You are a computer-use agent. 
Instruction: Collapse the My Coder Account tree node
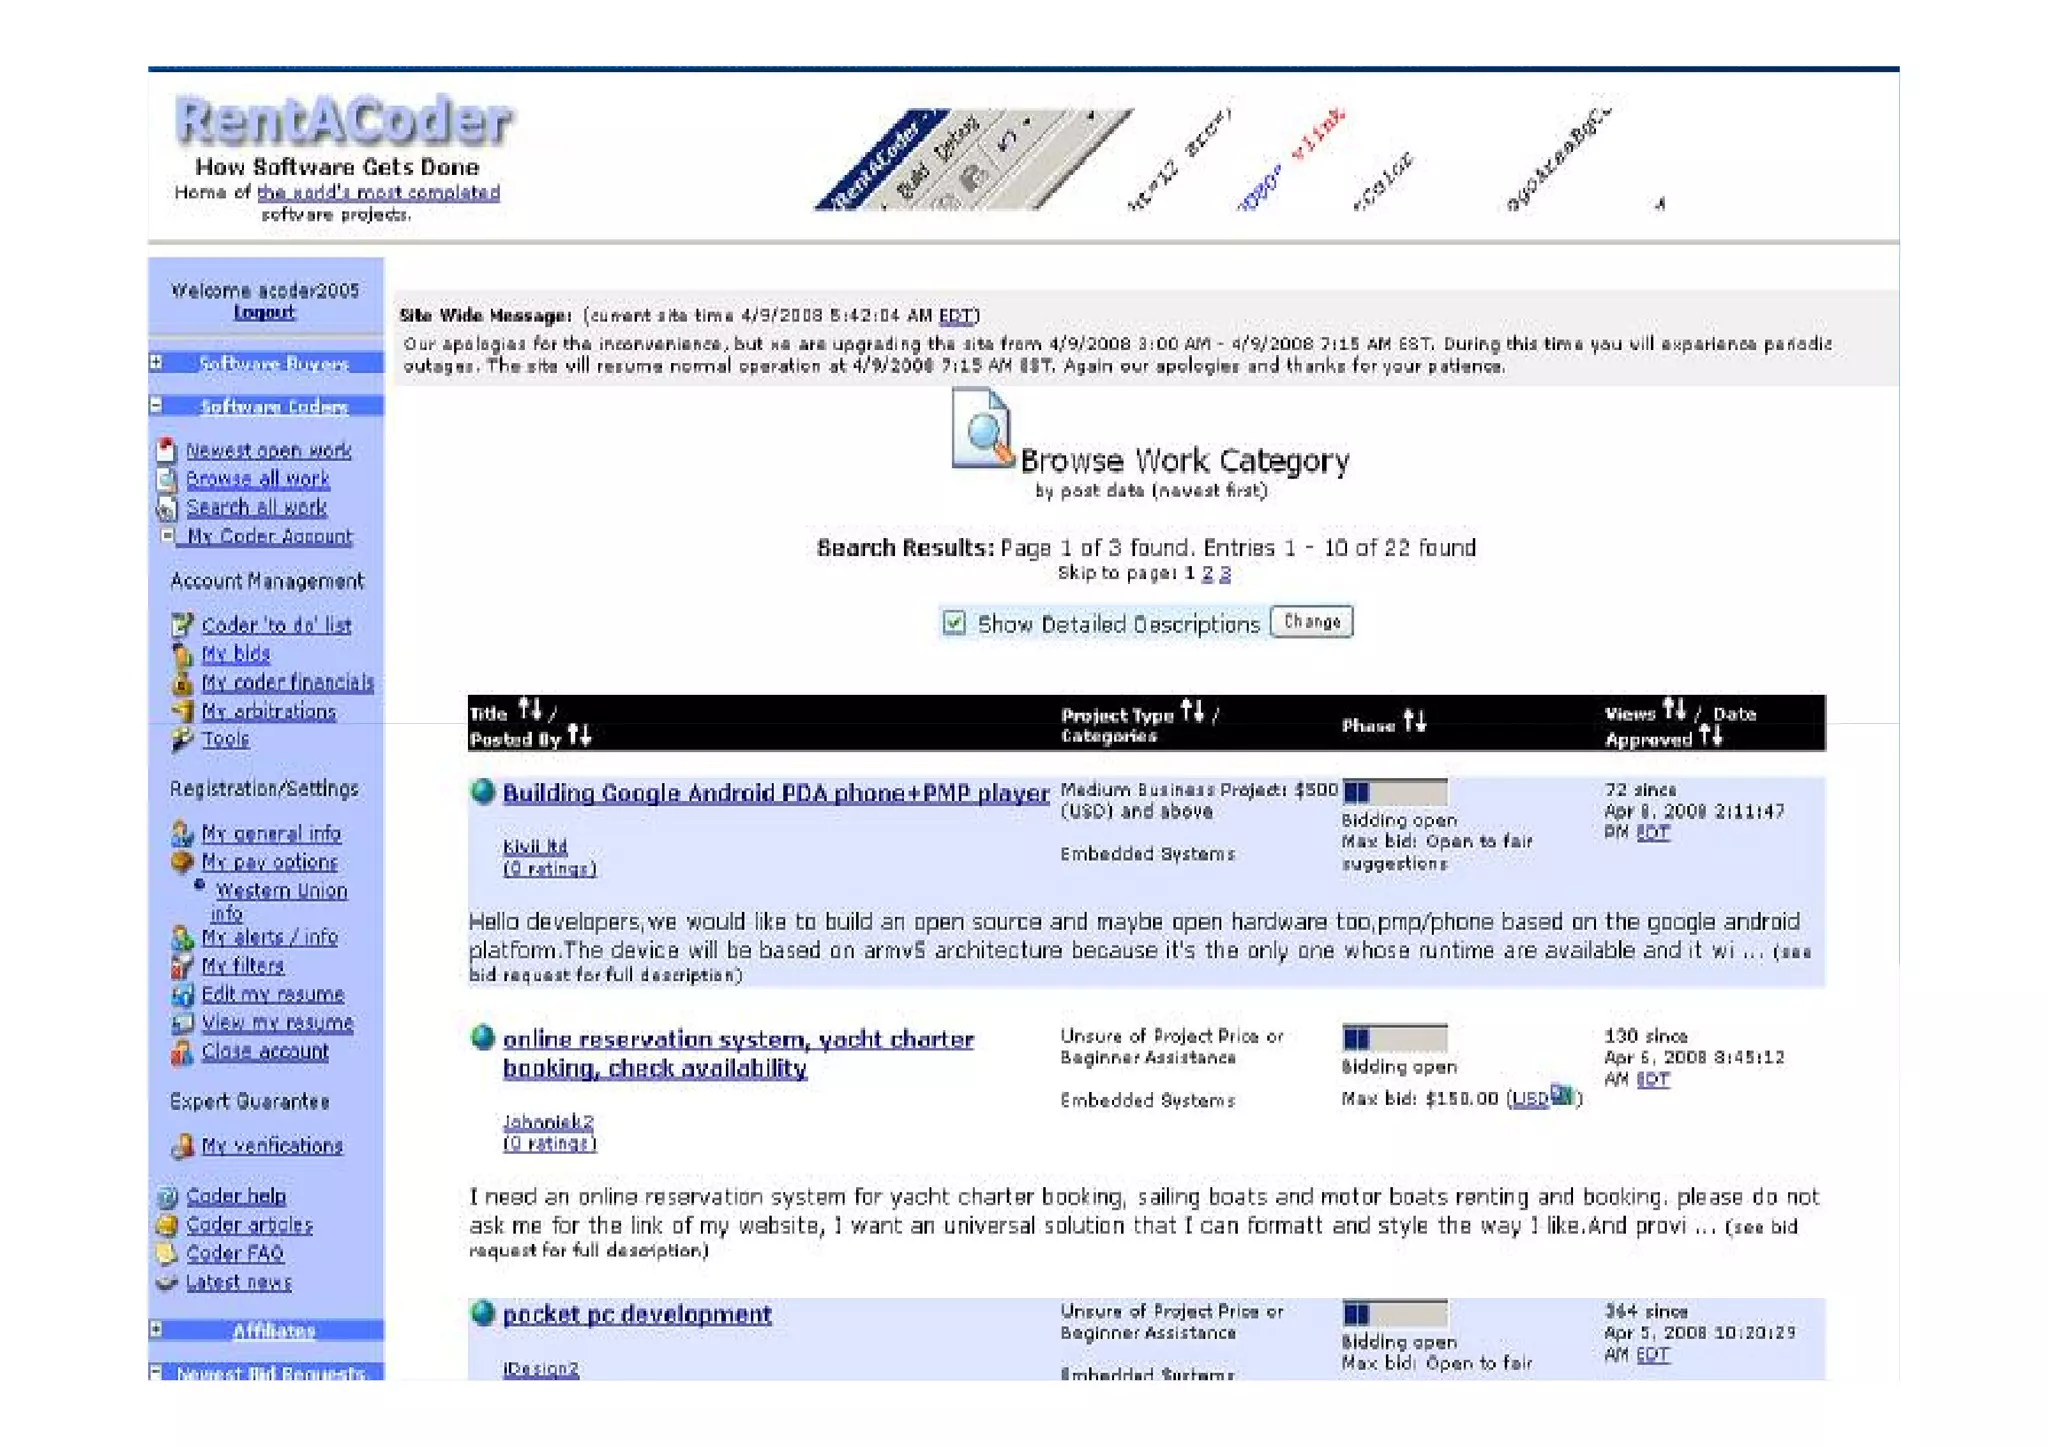tap(168, 535)
